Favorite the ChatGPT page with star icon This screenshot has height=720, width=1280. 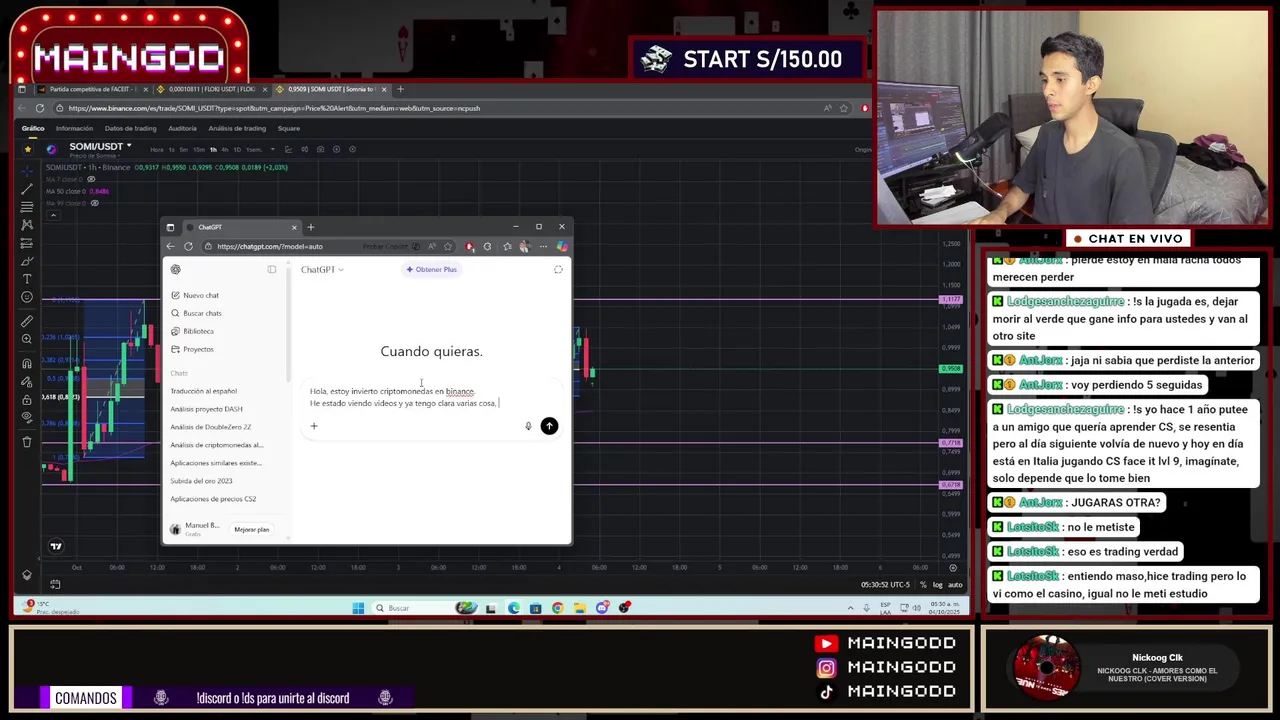coord(448,246)
